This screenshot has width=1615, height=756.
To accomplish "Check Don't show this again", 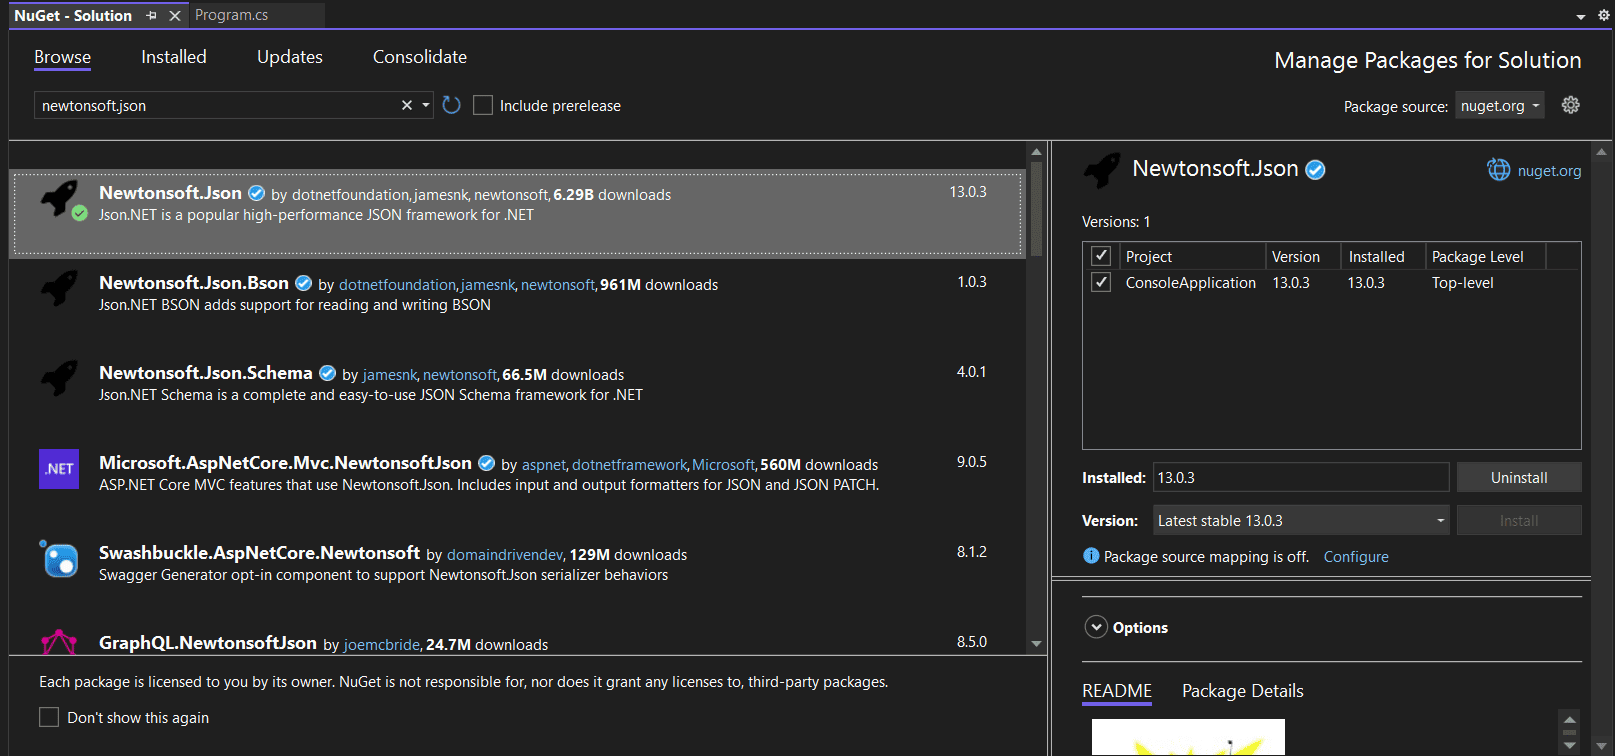I will point(49,717).
